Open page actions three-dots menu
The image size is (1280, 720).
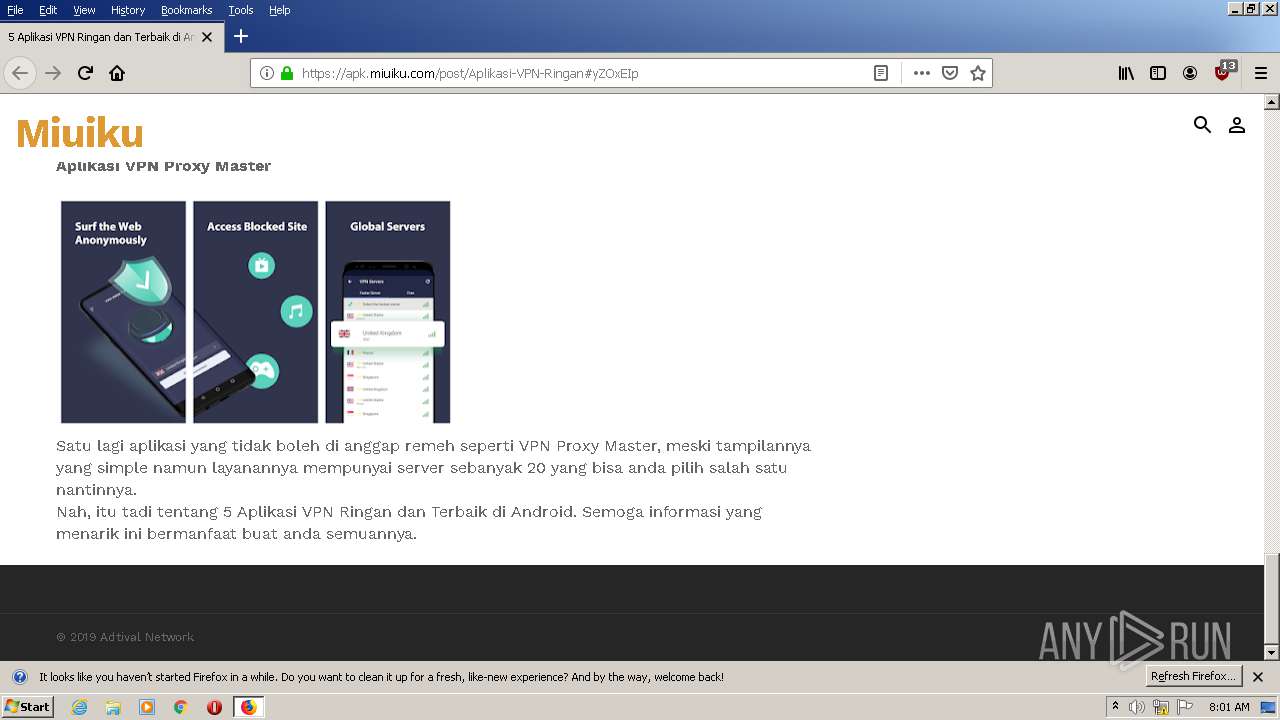pos(922,73)
